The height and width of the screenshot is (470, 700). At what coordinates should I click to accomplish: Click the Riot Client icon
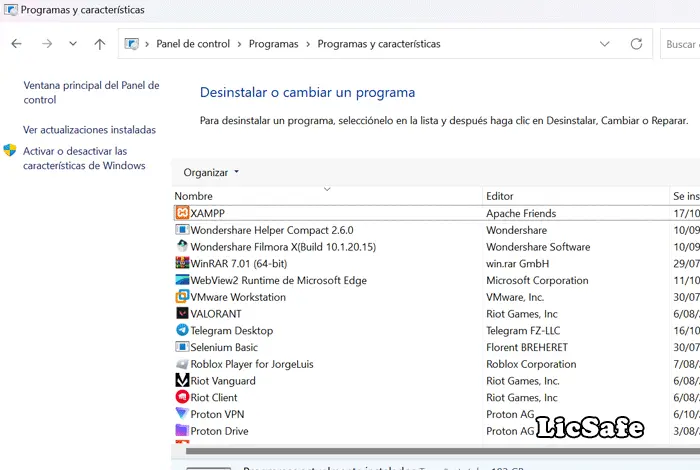(182, 397)
